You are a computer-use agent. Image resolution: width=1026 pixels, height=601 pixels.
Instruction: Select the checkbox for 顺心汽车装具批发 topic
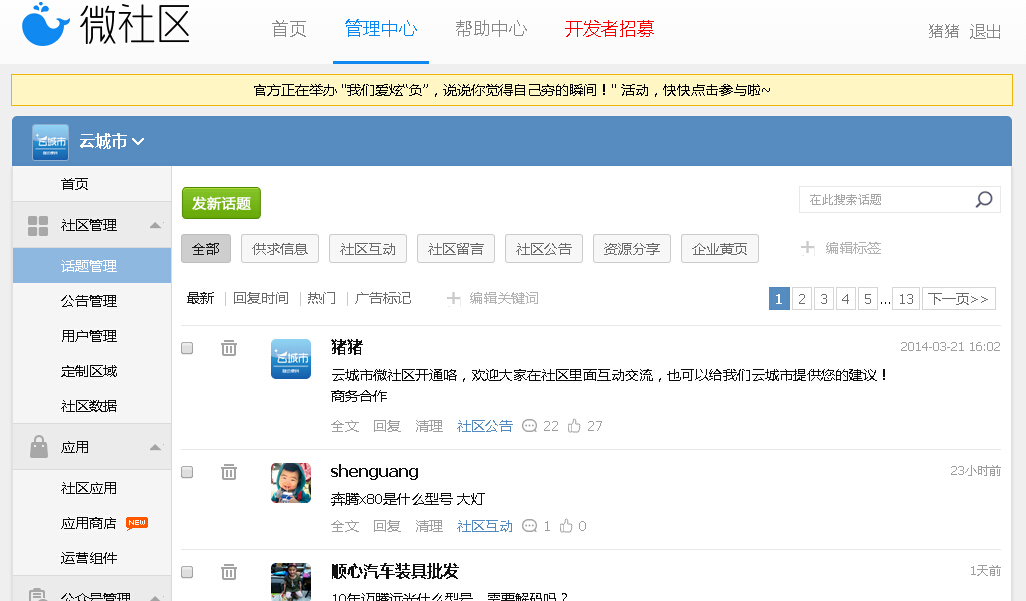point(187,572)
